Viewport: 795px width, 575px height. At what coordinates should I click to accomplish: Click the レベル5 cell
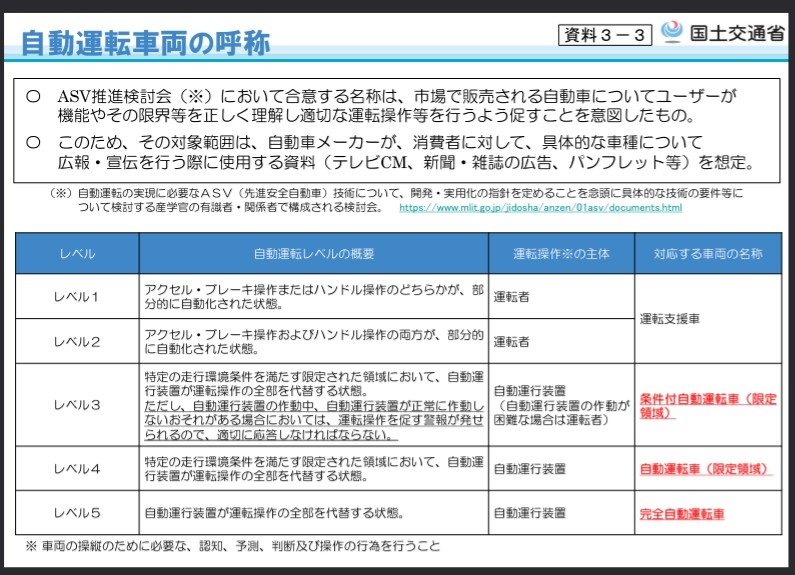click(77, 513)
